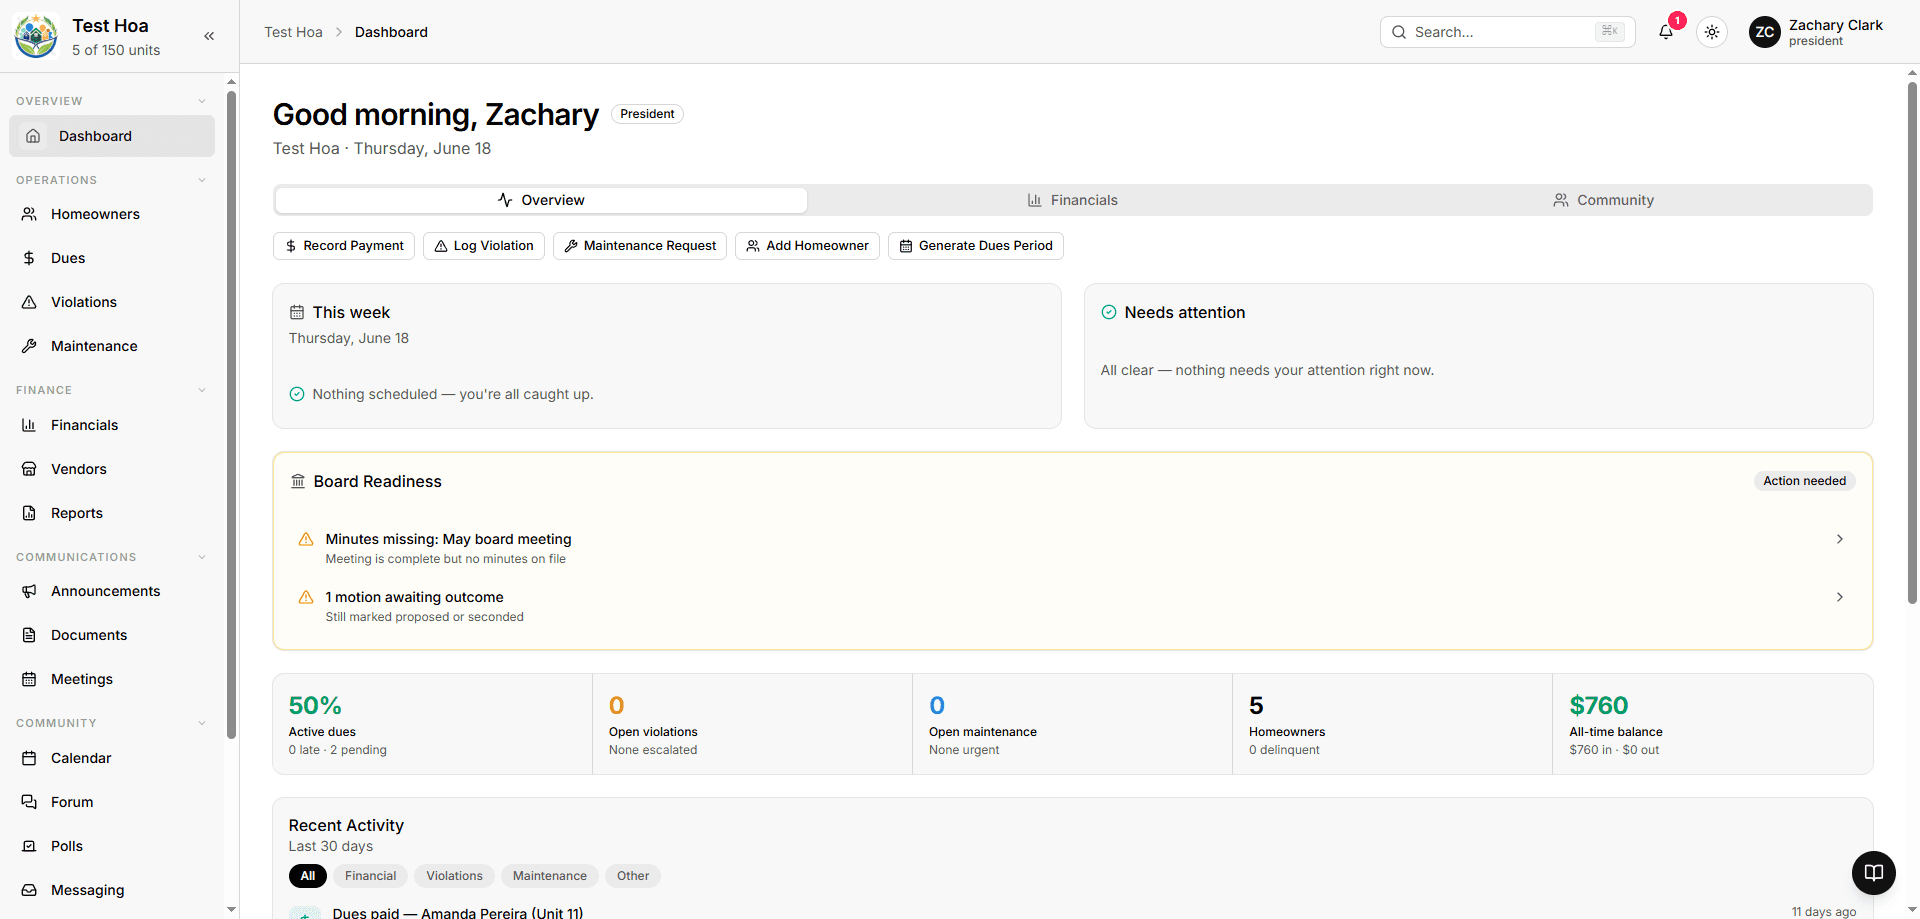Viewport: 1920px width, 919px height.
Task: Click the 5 Homeowners stat
Action: pos(1392,724)
